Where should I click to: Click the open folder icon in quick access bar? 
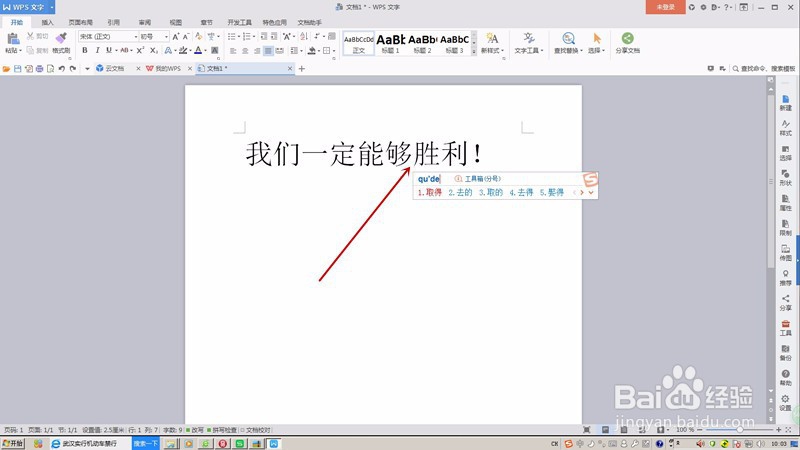pyautogui.click(x=7, y=68)
